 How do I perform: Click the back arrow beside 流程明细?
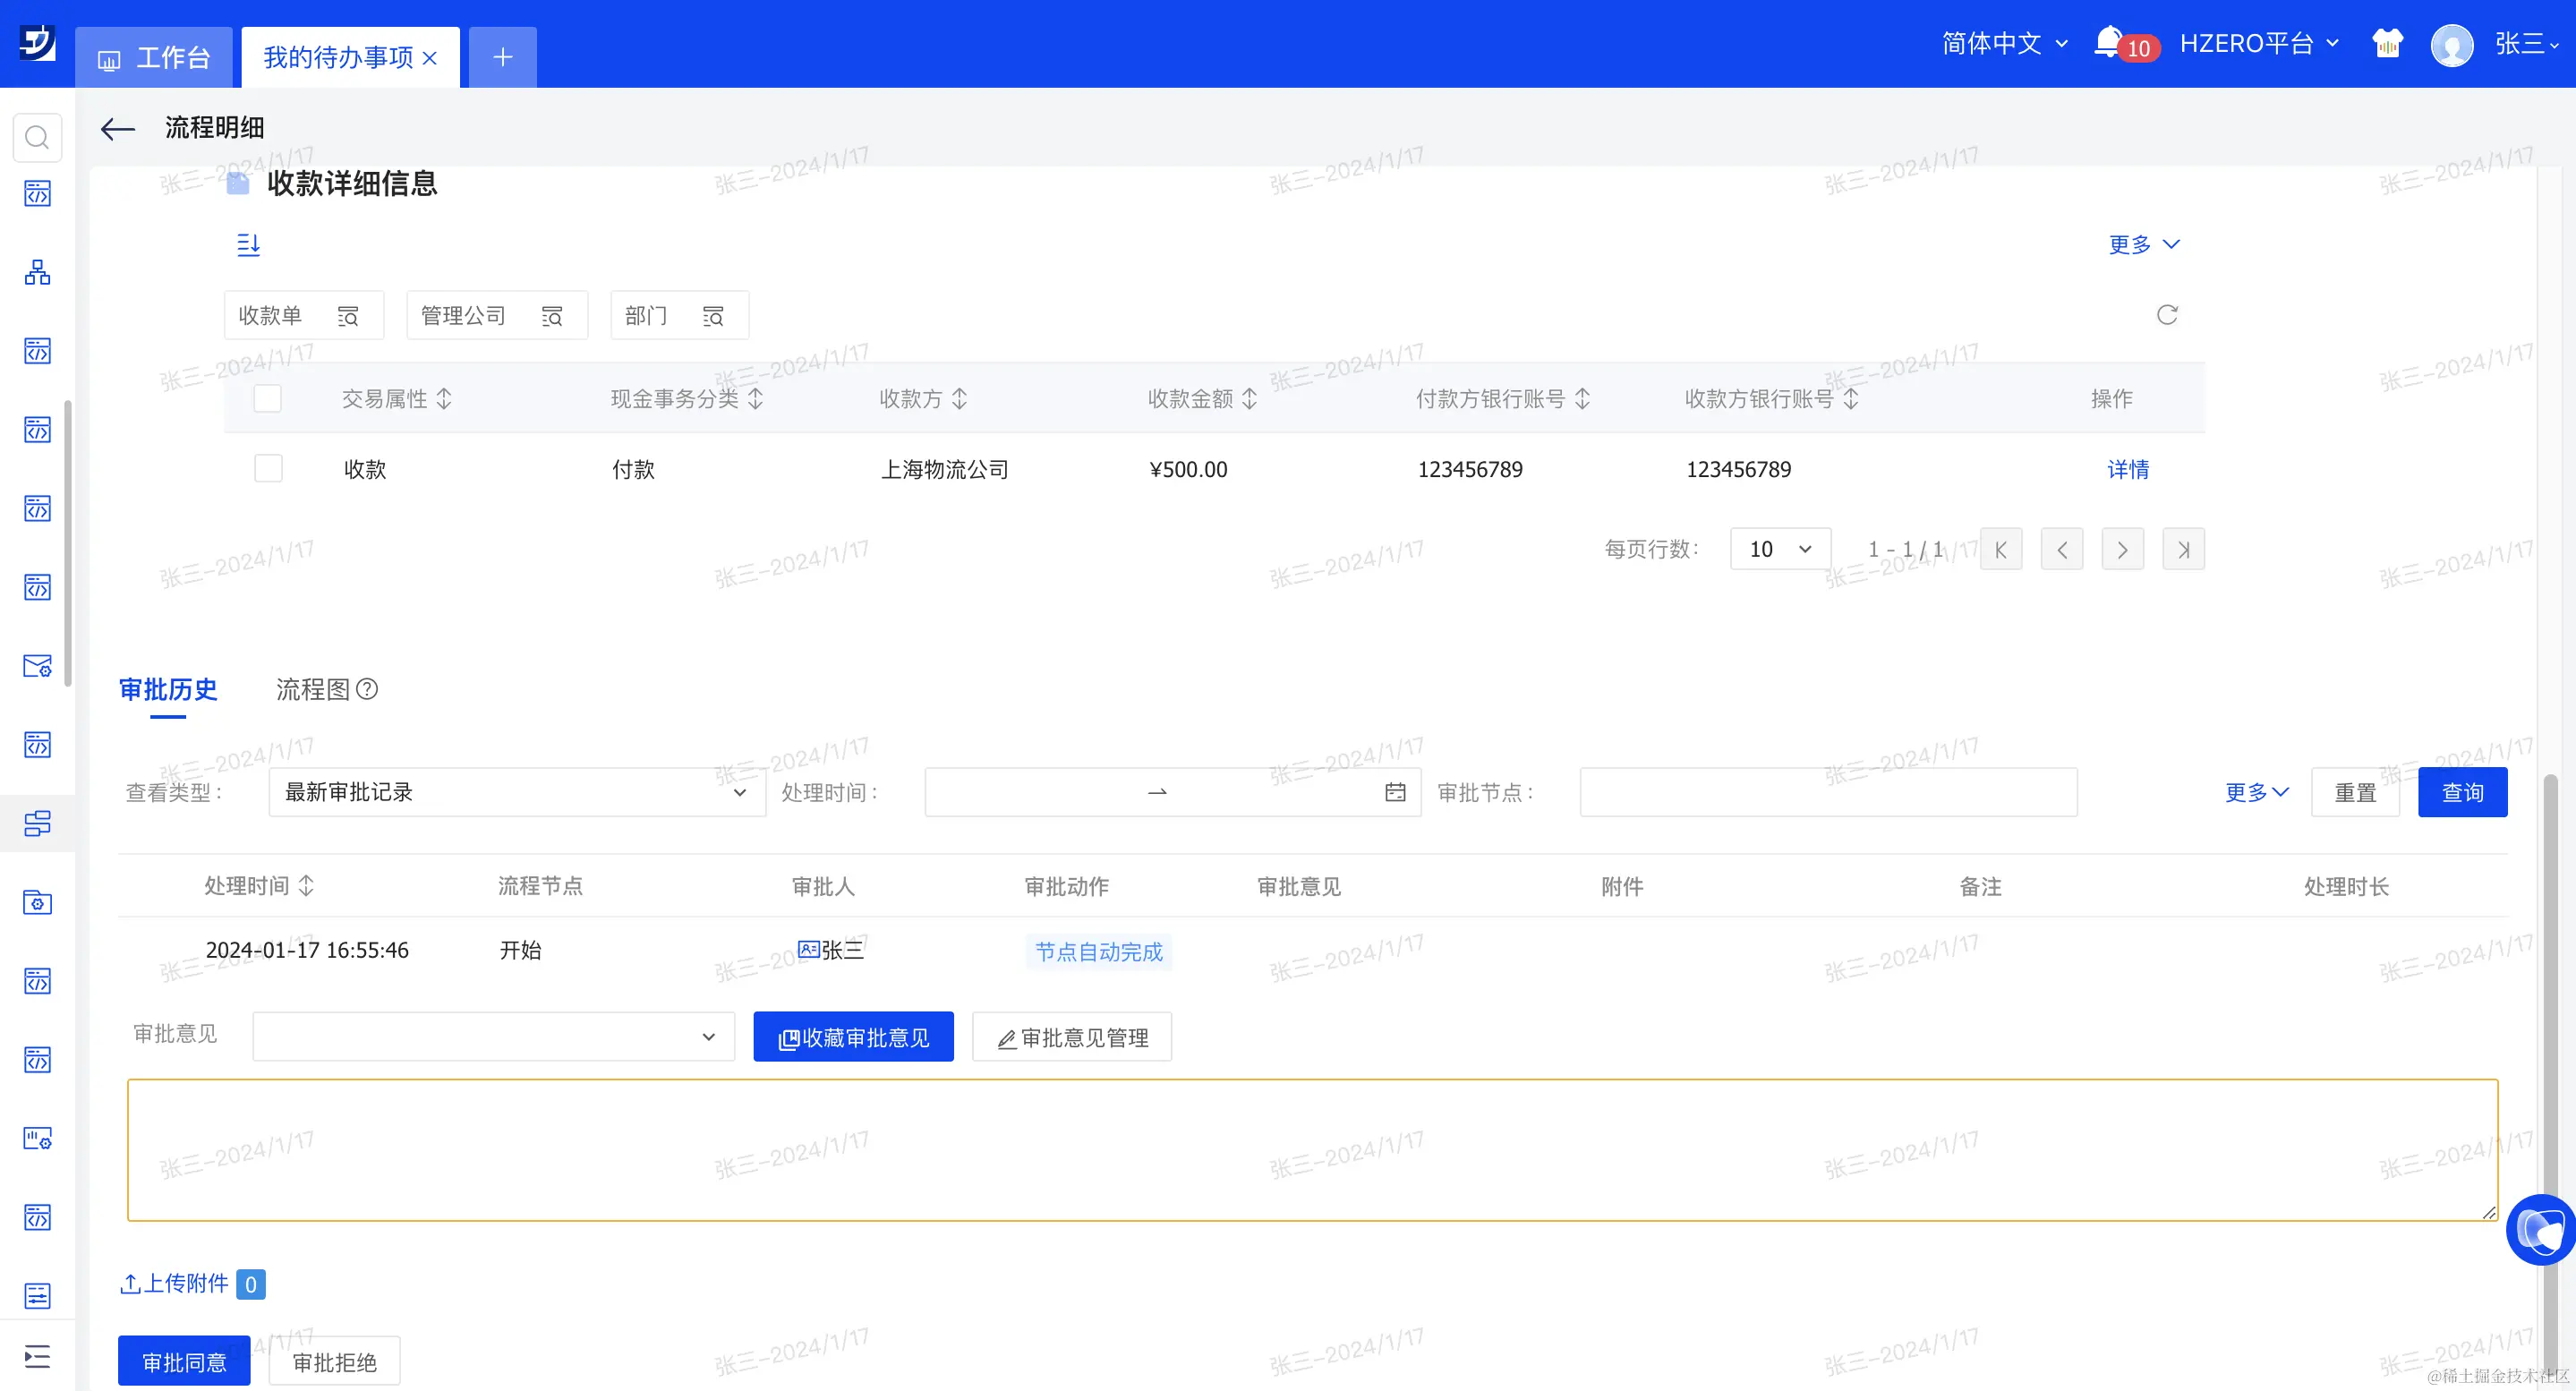(x=118, y=128)
